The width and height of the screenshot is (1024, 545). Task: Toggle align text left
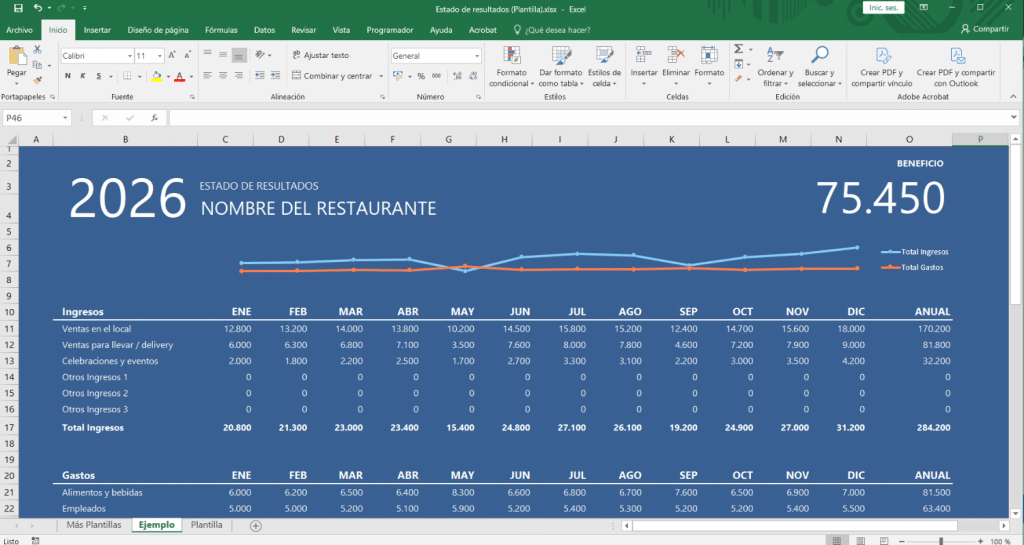click(208, 76)
